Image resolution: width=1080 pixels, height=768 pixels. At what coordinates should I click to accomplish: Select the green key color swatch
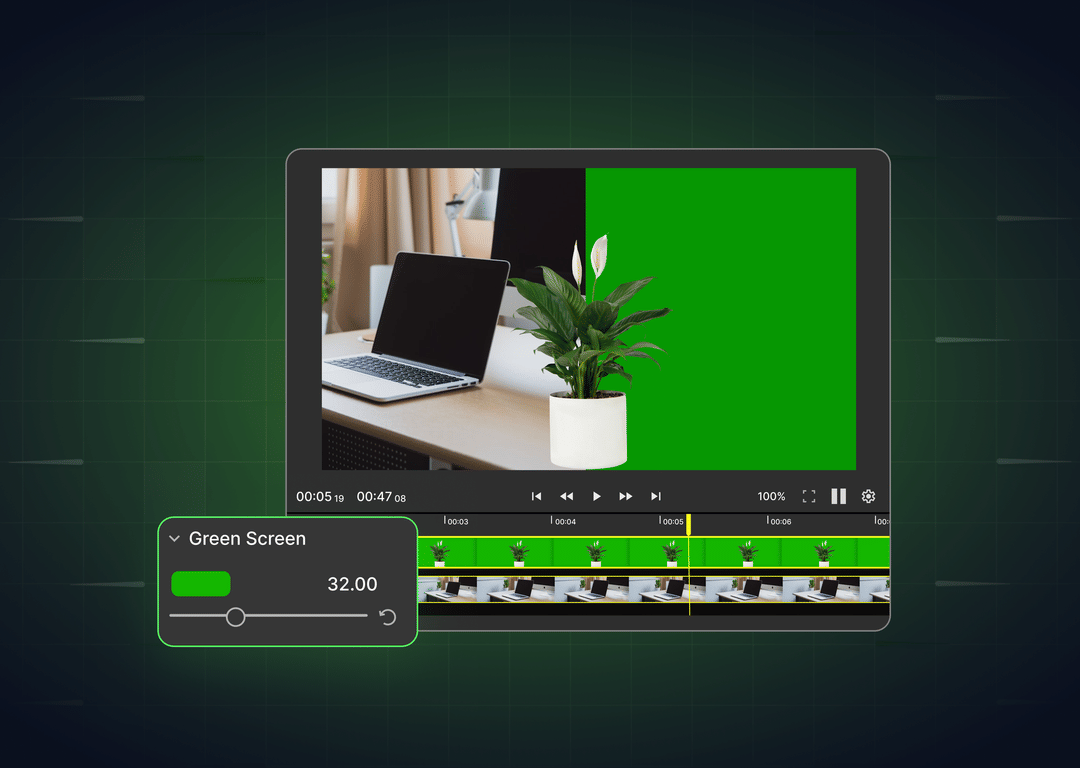click(200, 584)
